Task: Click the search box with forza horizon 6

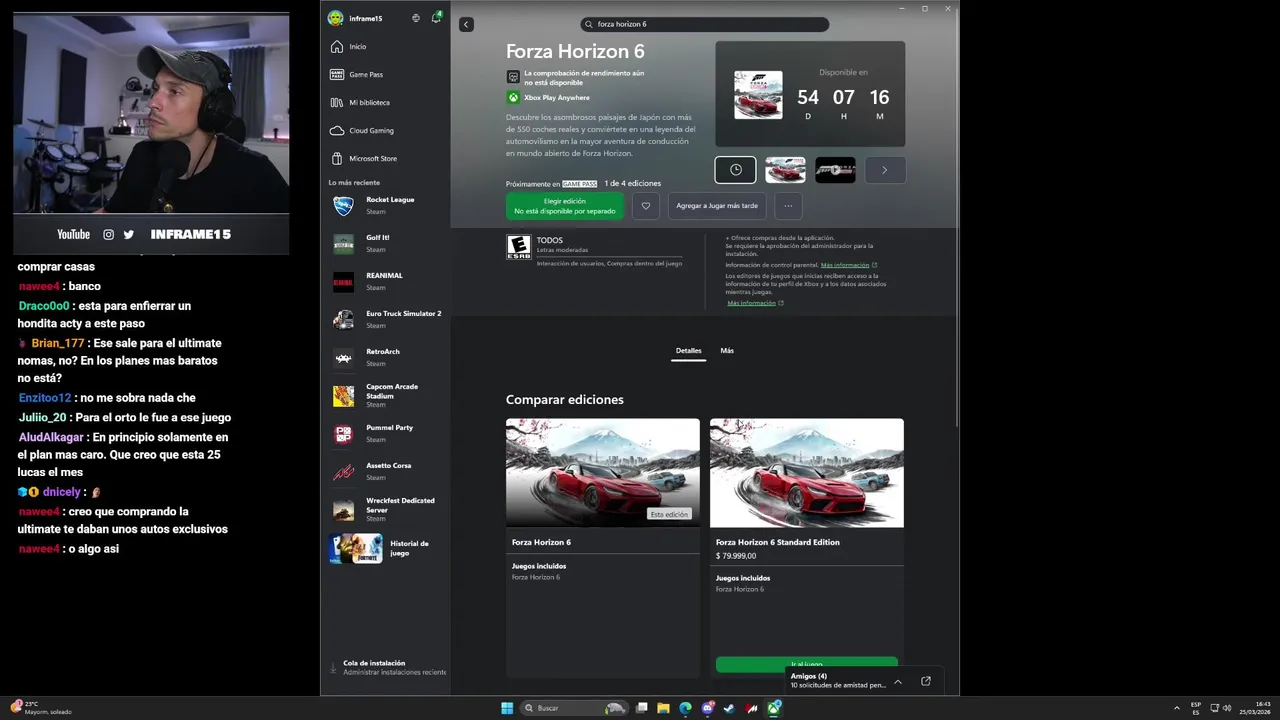Action: [x=705, y=24]
